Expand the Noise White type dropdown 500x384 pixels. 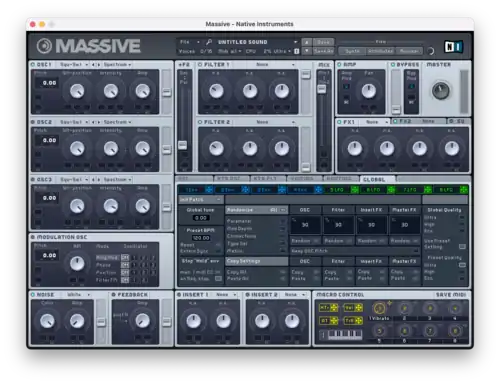[78, 295]
